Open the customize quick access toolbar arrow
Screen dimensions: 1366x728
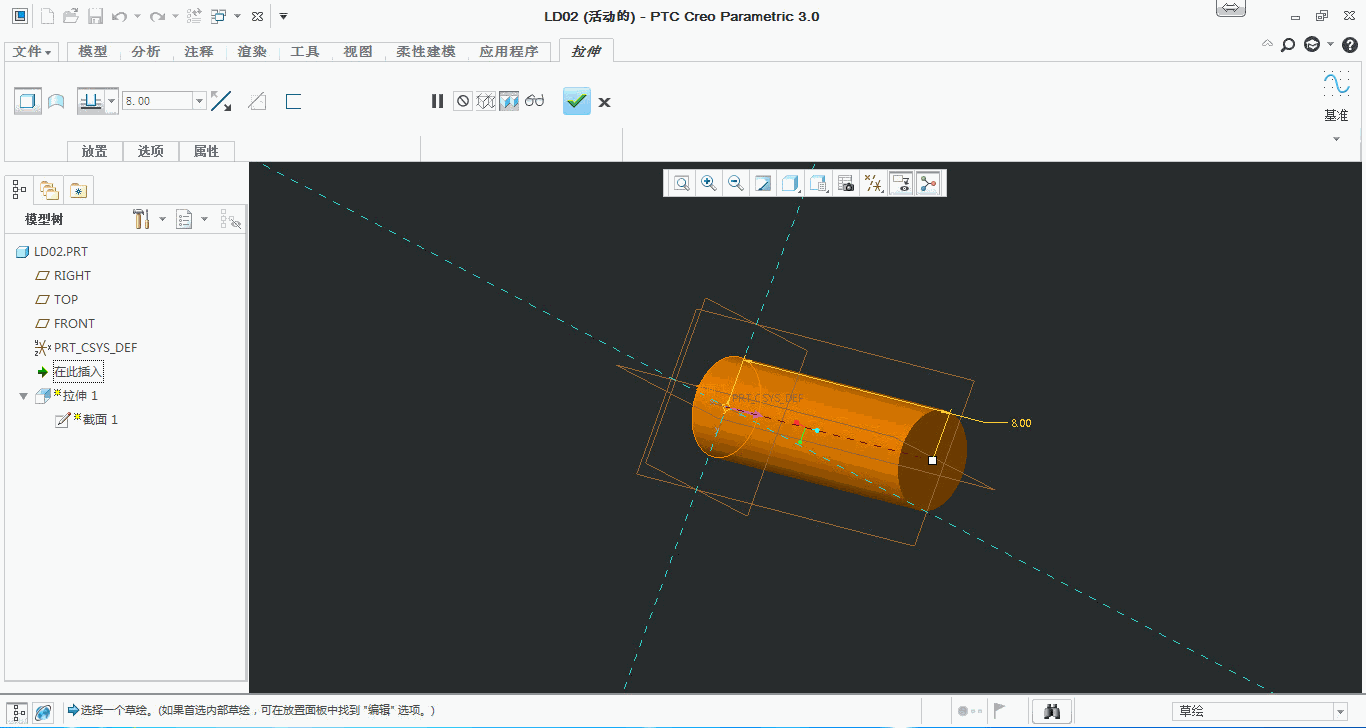pos(284,17)
